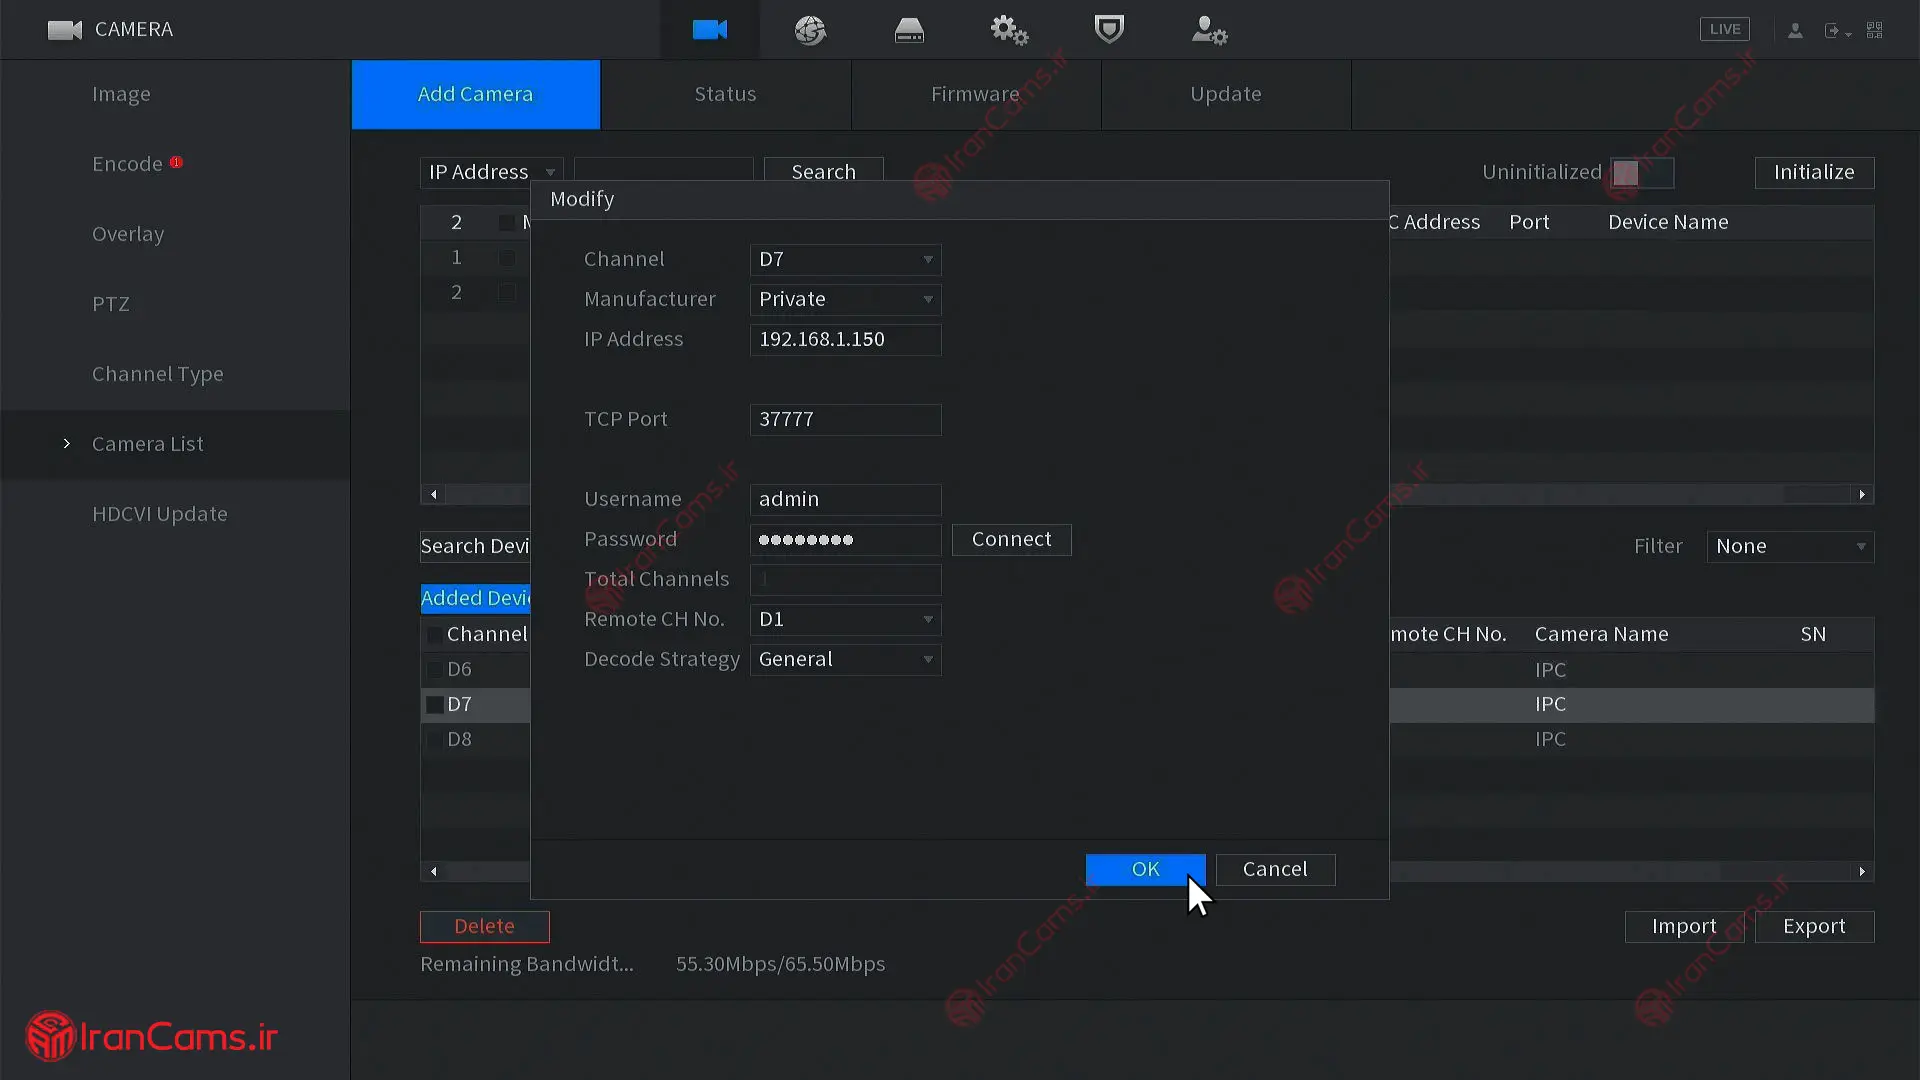
Task: Open Overlay in the sidebar
Action: pyautogui.click(x=128, y=234)
